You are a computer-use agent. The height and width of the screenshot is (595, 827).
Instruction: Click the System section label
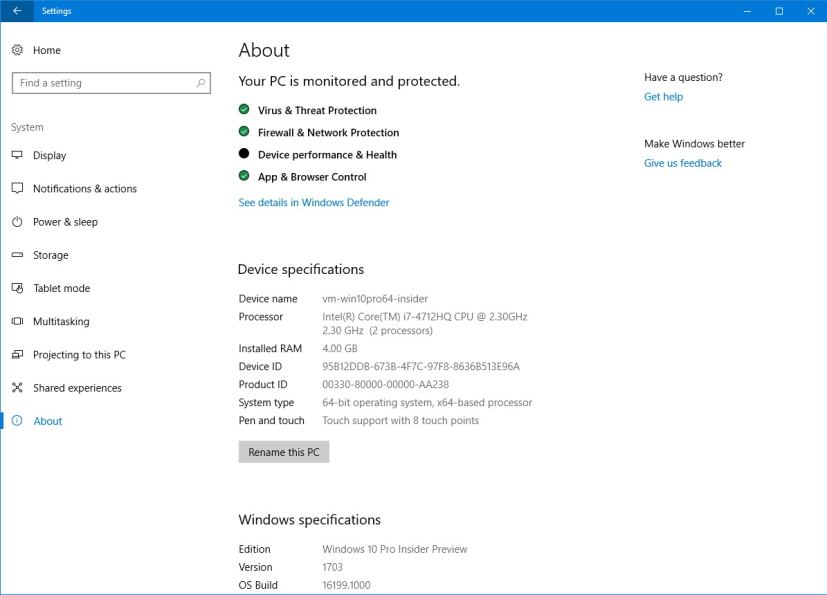(x=26, y=127)
